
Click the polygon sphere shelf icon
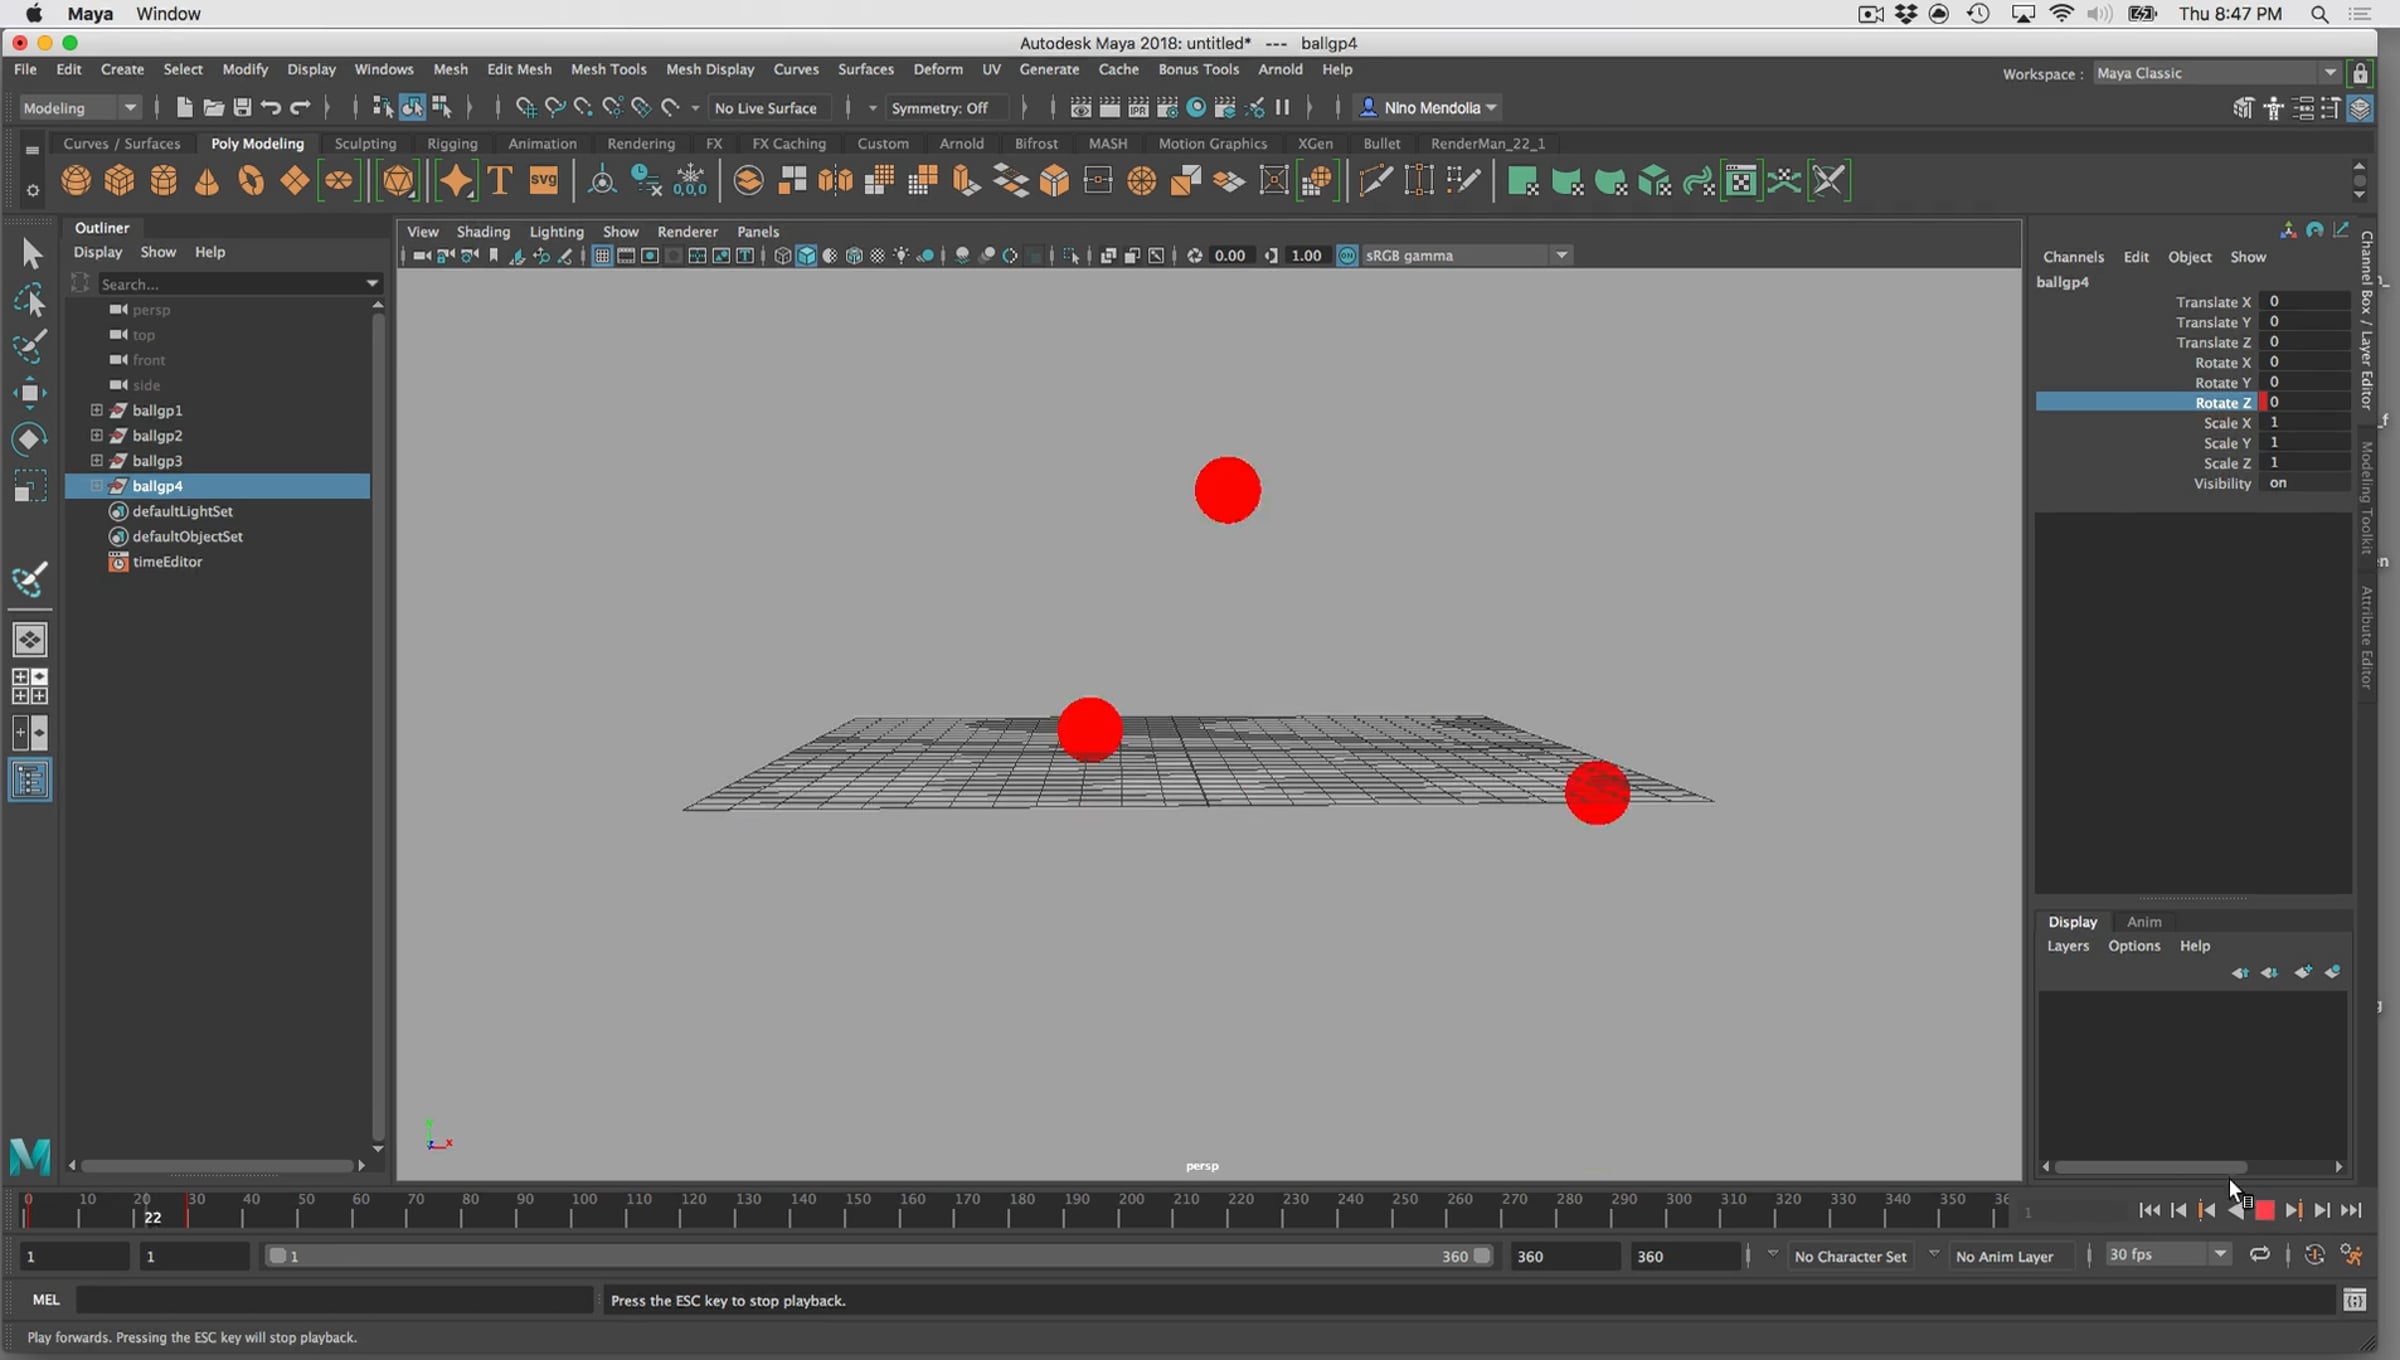76,181
